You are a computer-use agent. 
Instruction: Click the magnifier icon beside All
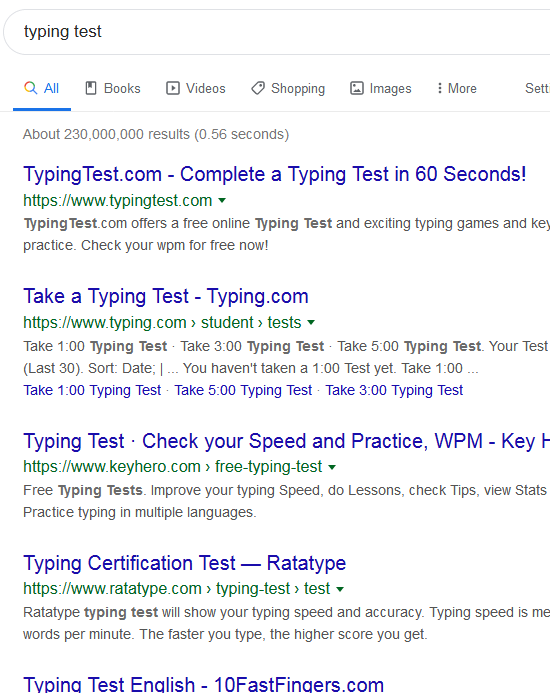pyautogui.click(x=31, y=88)
